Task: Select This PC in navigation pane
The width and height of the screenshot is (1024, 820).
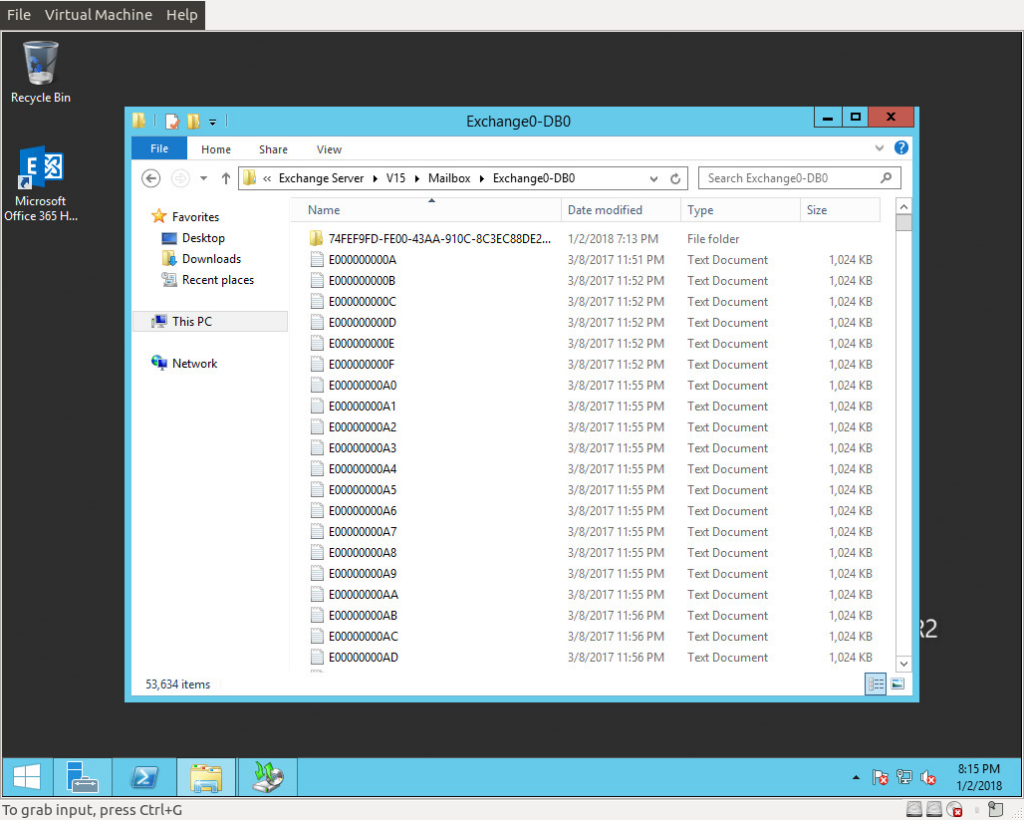Action: [209, 321]
